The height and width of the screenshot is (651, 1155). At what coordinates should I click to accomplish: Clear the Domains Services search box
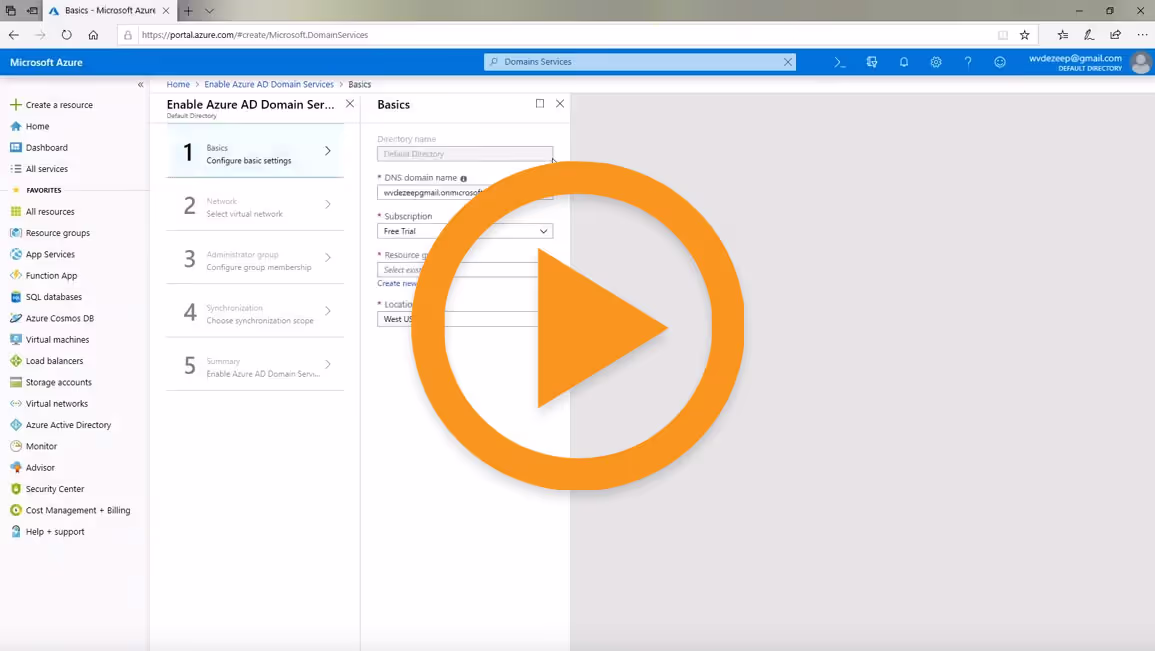tap(787, 62)
